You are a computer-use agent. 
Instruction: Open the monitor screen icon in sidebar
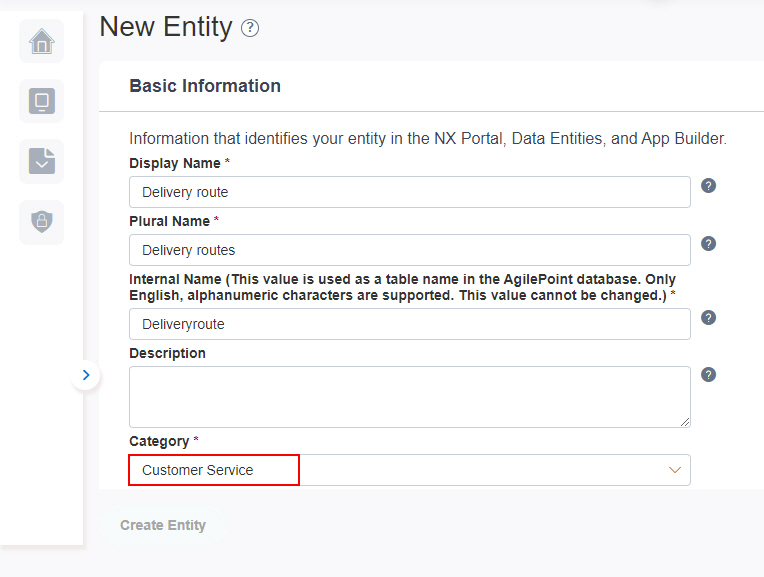click(x=41, y=101)
